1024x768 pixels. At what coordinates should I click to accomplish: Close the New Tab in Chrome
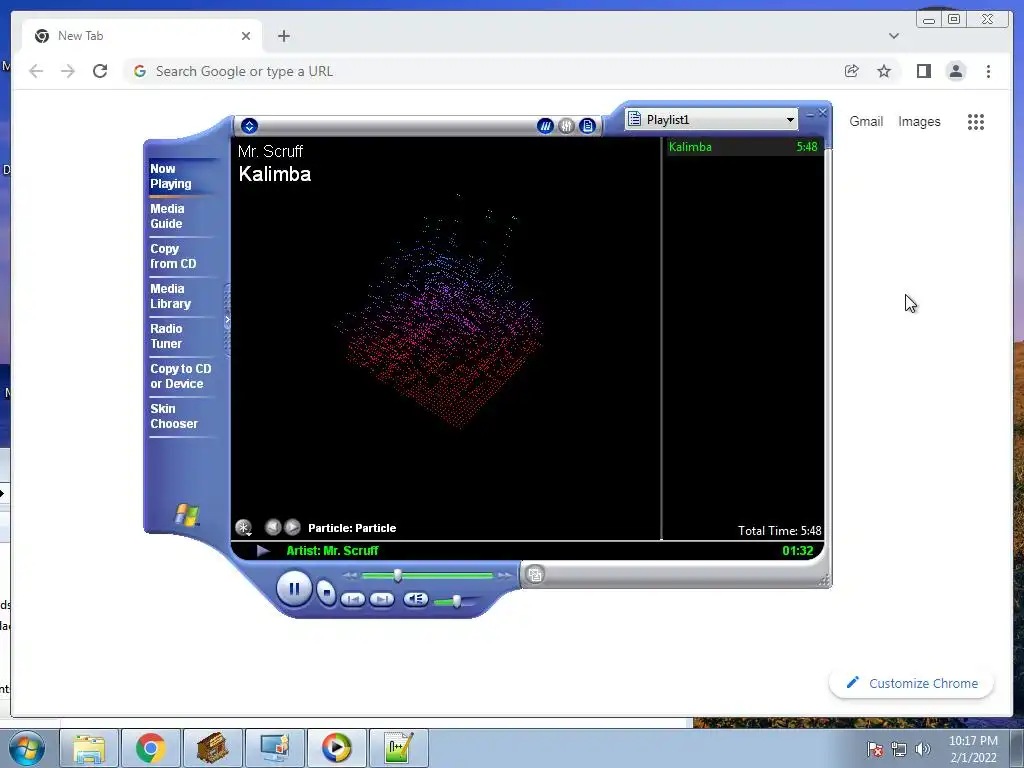pos(246,36)
